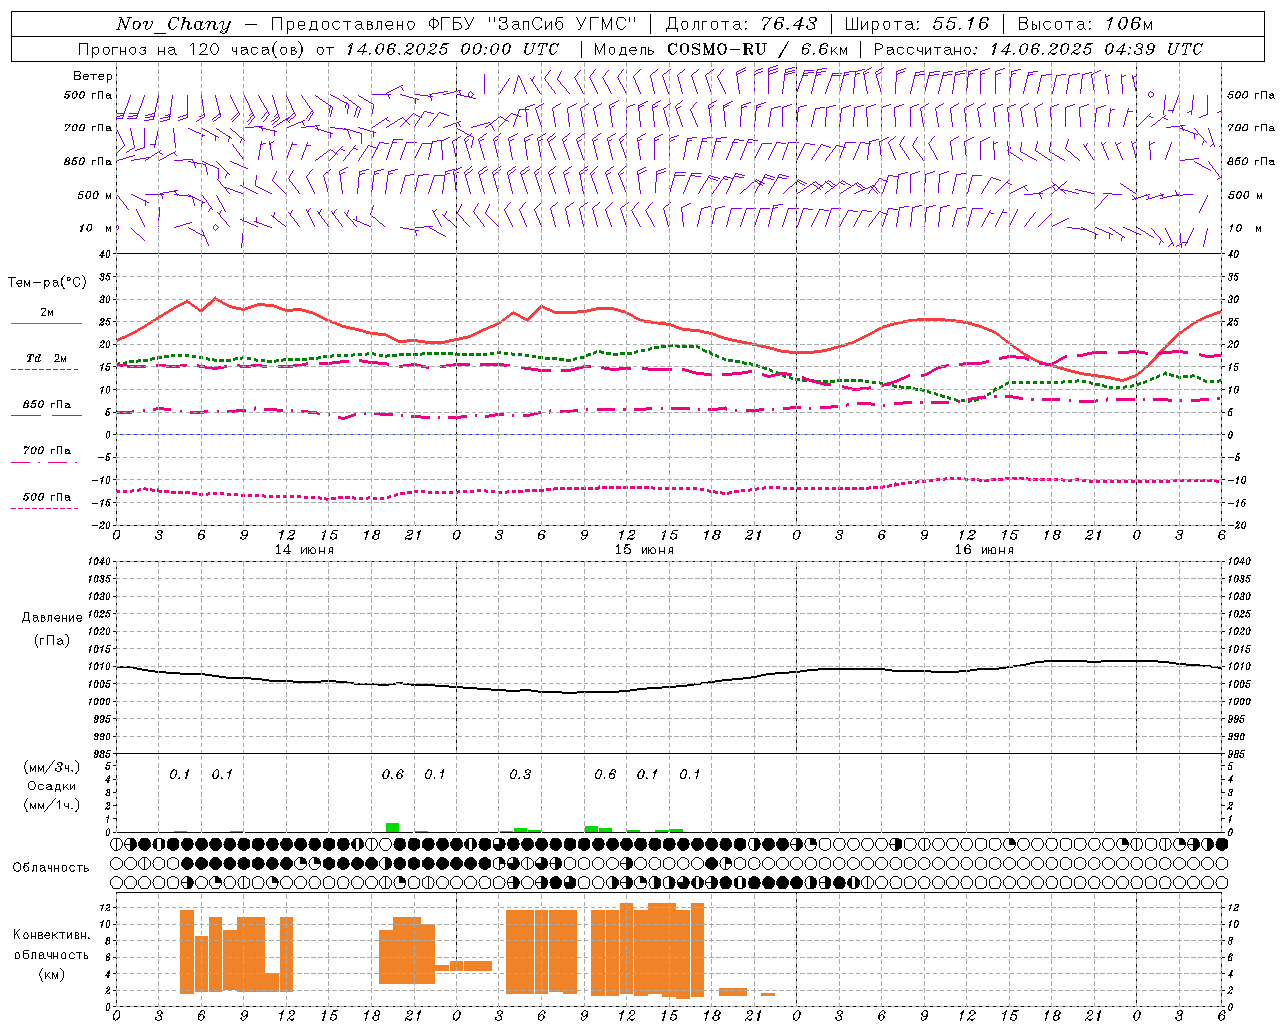Click the Давление pressure panel label
This screenshot has height=1024, width=1280.
(x=52, y=618)
